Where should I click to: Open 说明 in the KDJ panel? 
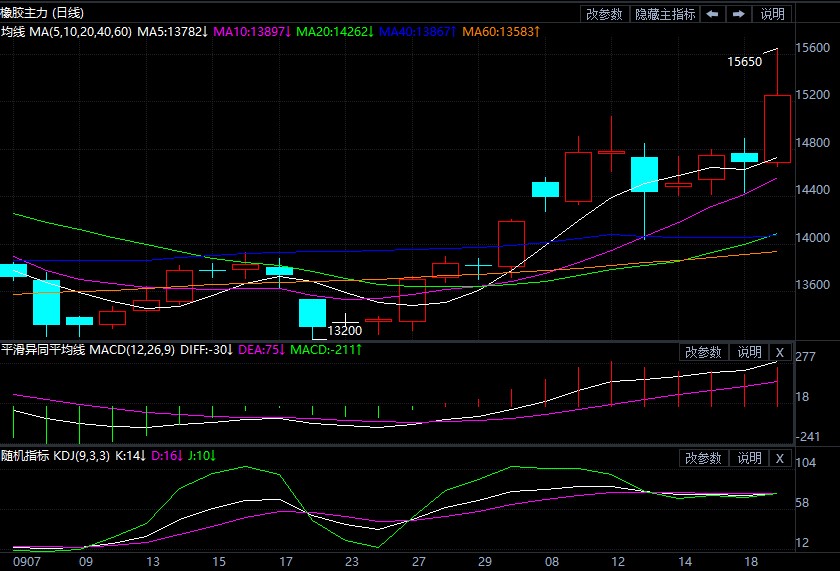749,458
